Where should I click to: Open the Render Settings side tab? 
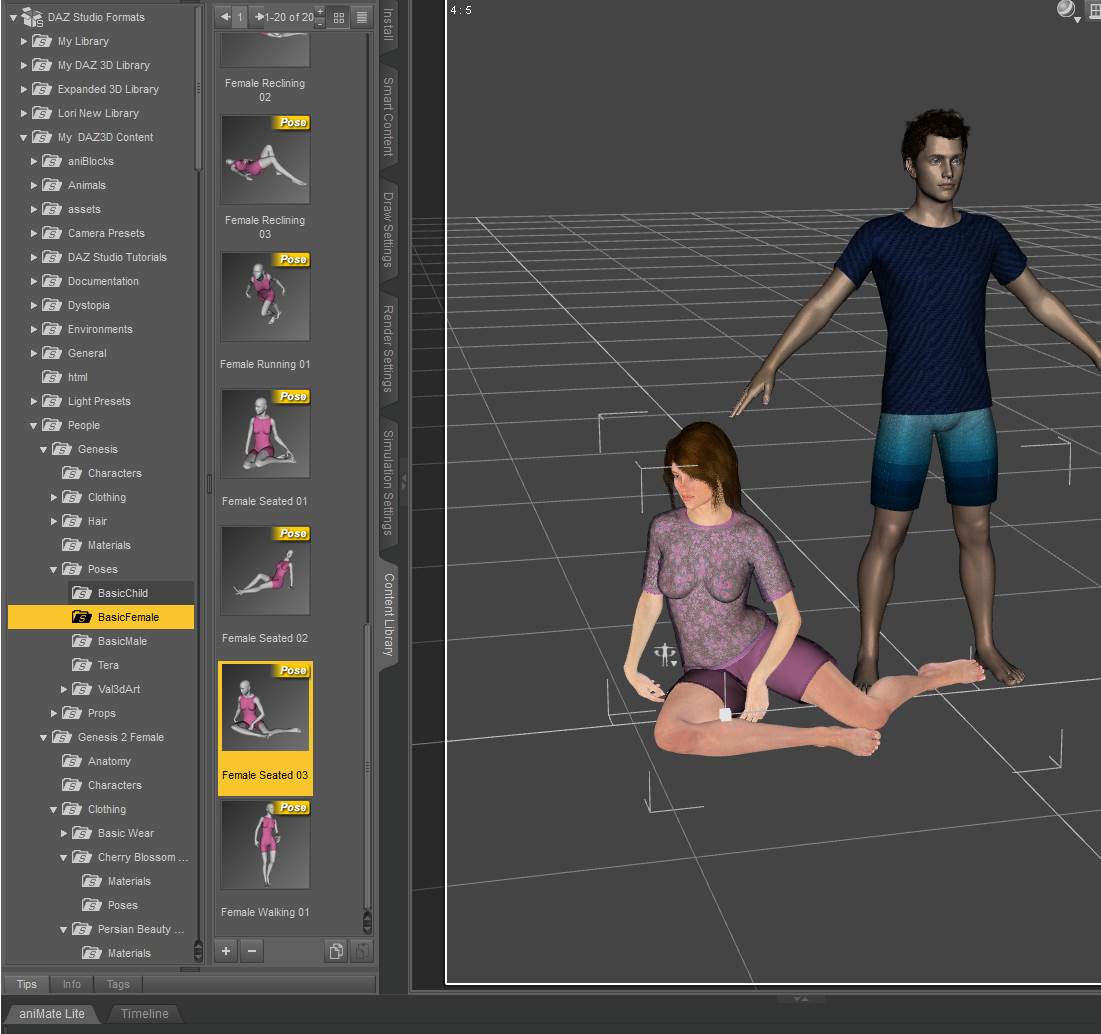(x=388, y=348)
